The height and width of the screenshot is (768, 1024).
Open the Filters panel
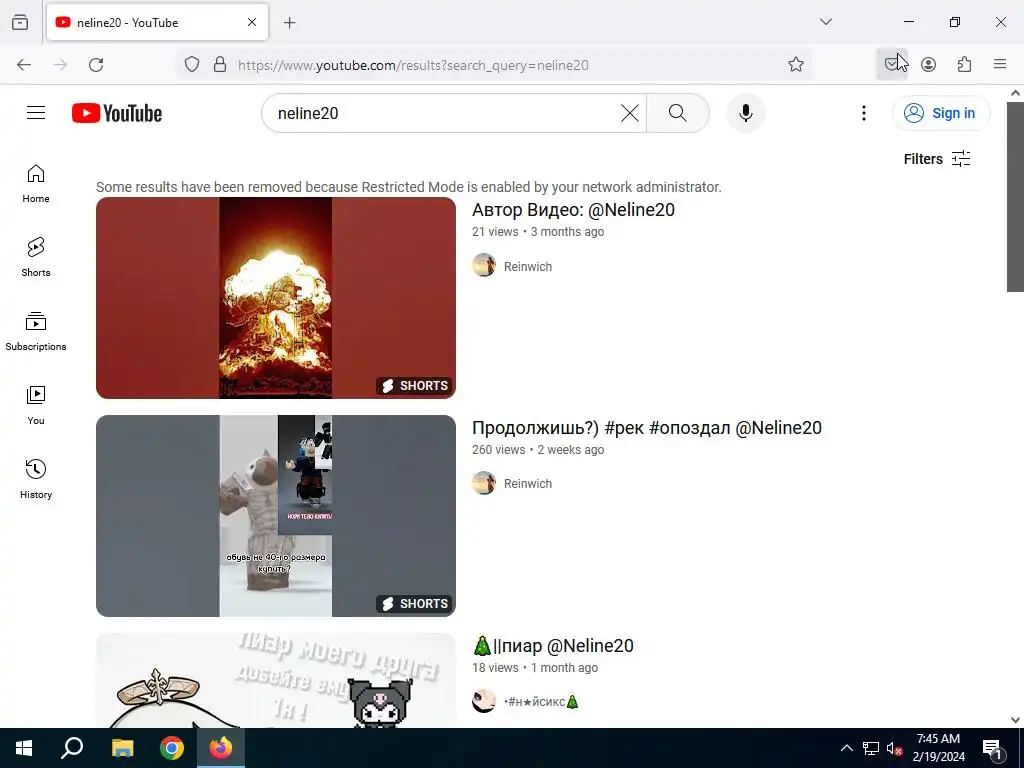click(936, 159)
